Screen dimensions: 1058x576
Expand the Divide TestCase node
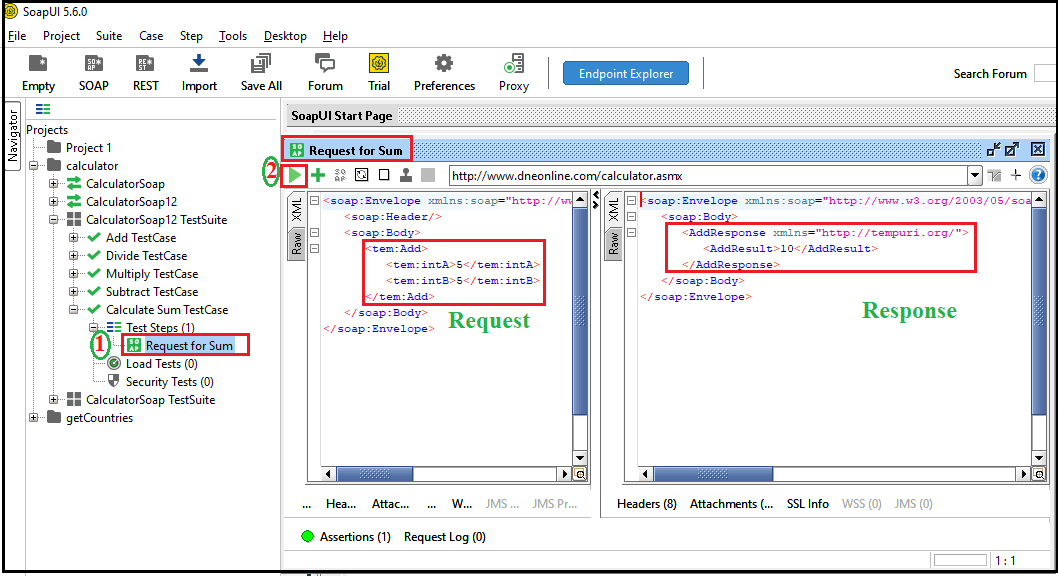74,256
